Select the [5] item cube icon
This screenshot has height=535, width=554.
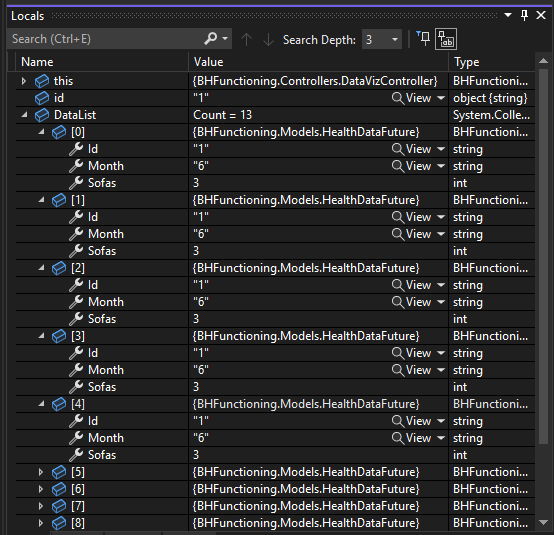point(59,472)
